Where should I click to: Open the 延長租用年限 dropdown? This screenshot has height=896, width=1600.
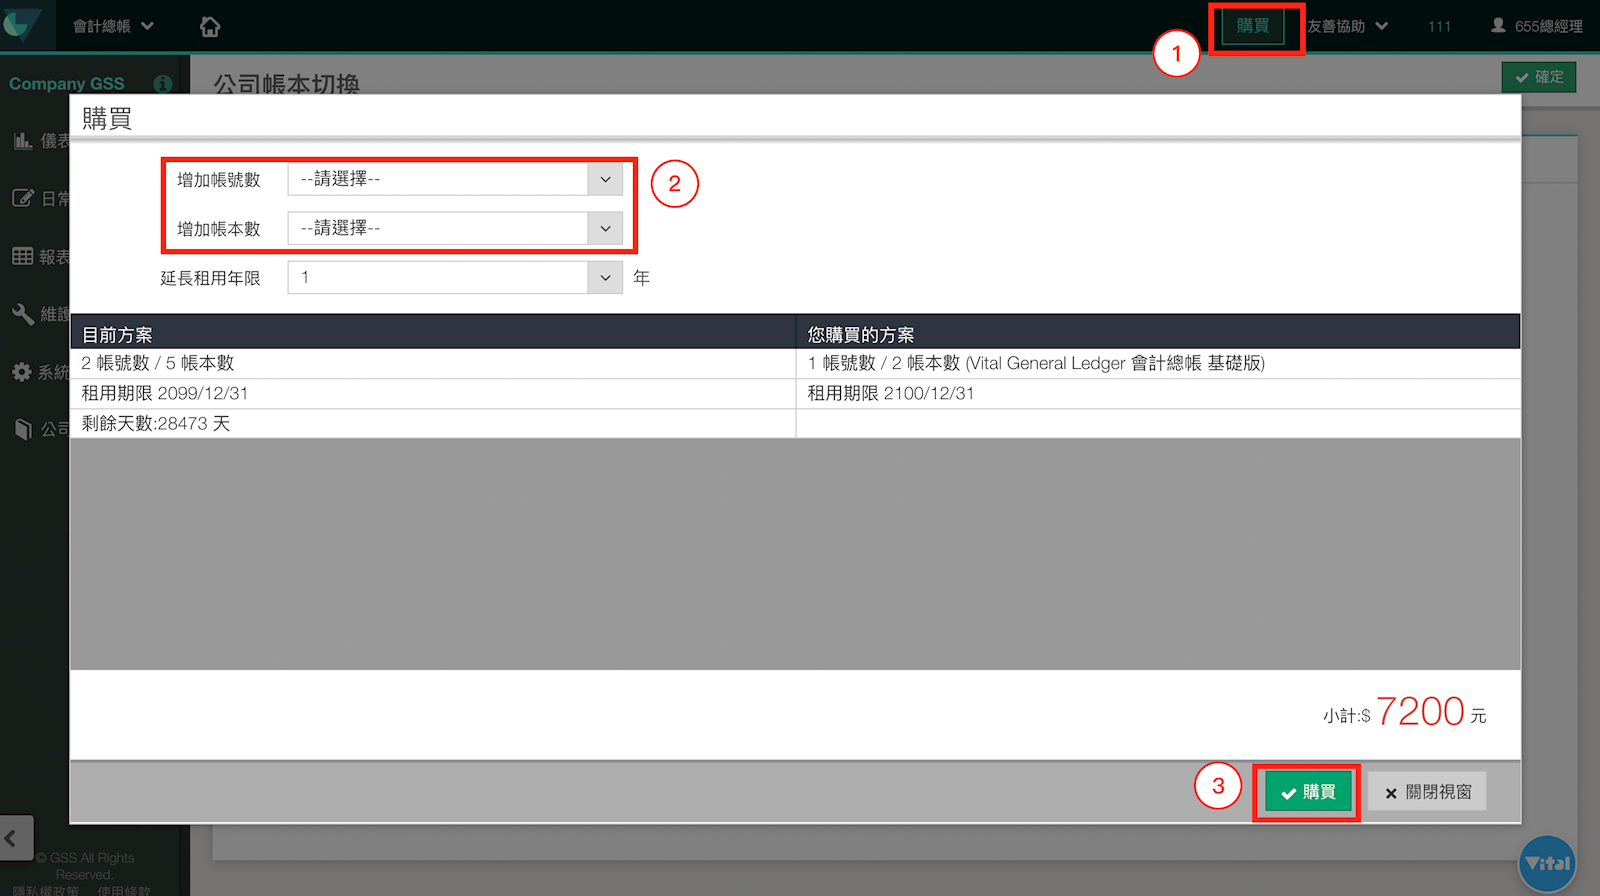455,277
